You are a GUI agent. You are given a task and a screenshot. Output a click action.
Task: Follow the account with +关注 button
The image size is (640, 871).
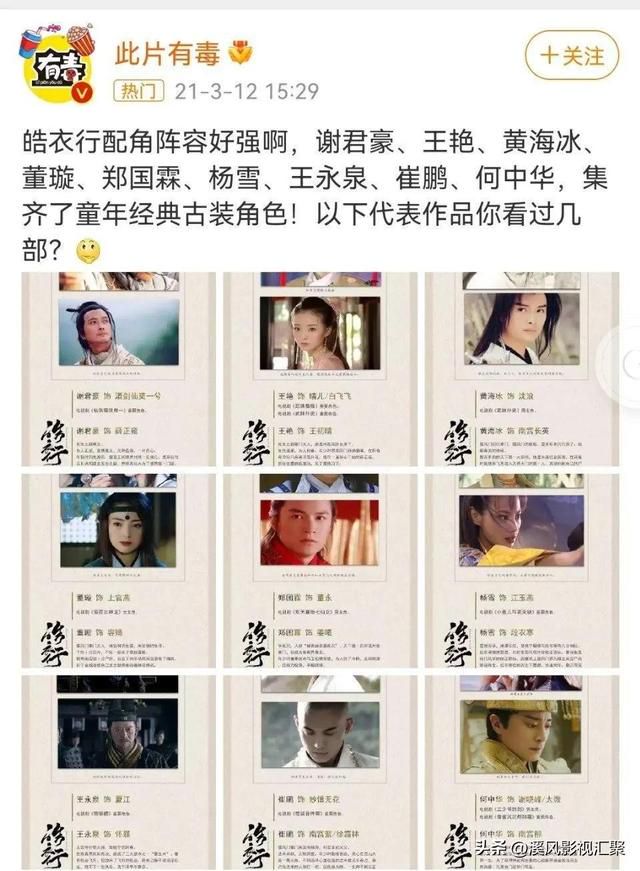(572, 55)
